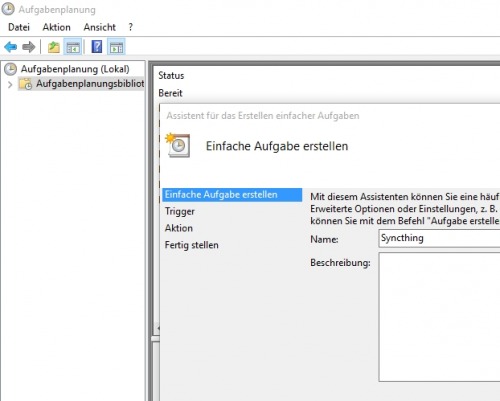Screen dimensions: 500x401
Task: Open the Datei menu
Action: [x=19, y=27]
